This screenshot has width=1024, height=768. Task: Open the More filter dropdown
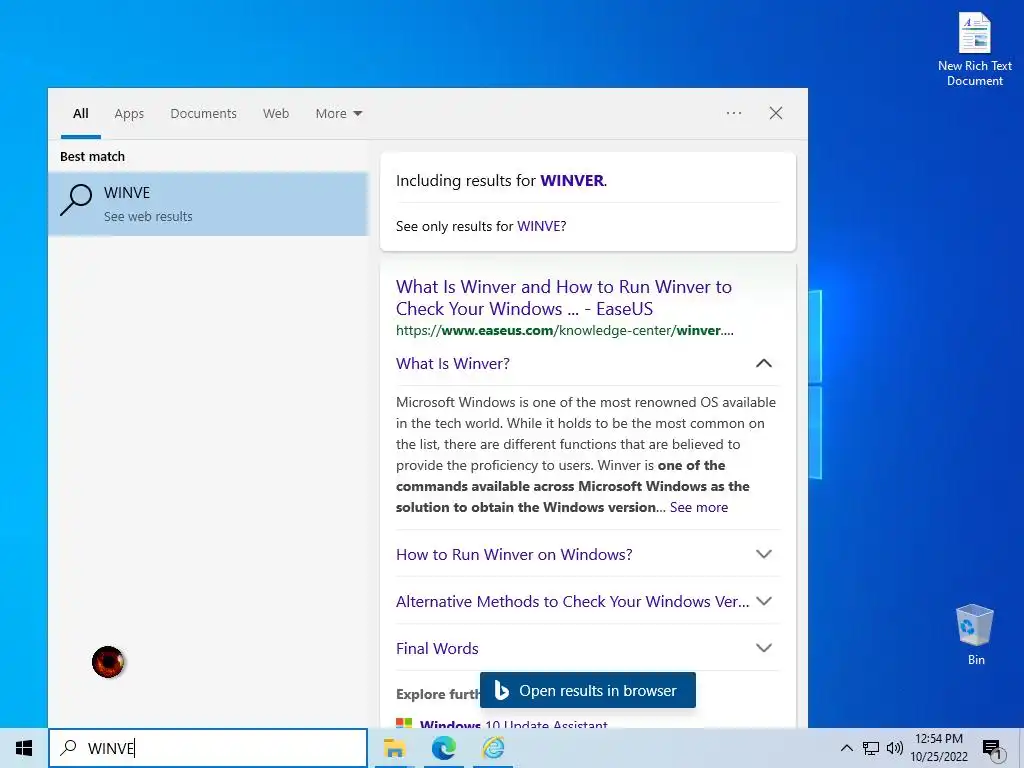coord(338,114)
